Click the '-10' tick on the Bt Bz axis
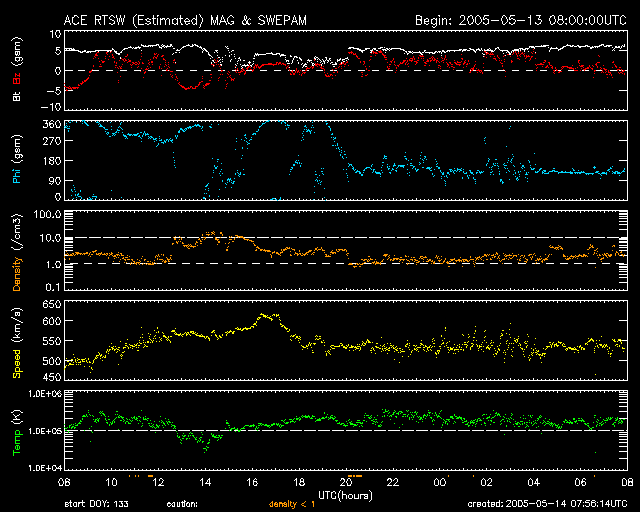 [51, 107]
